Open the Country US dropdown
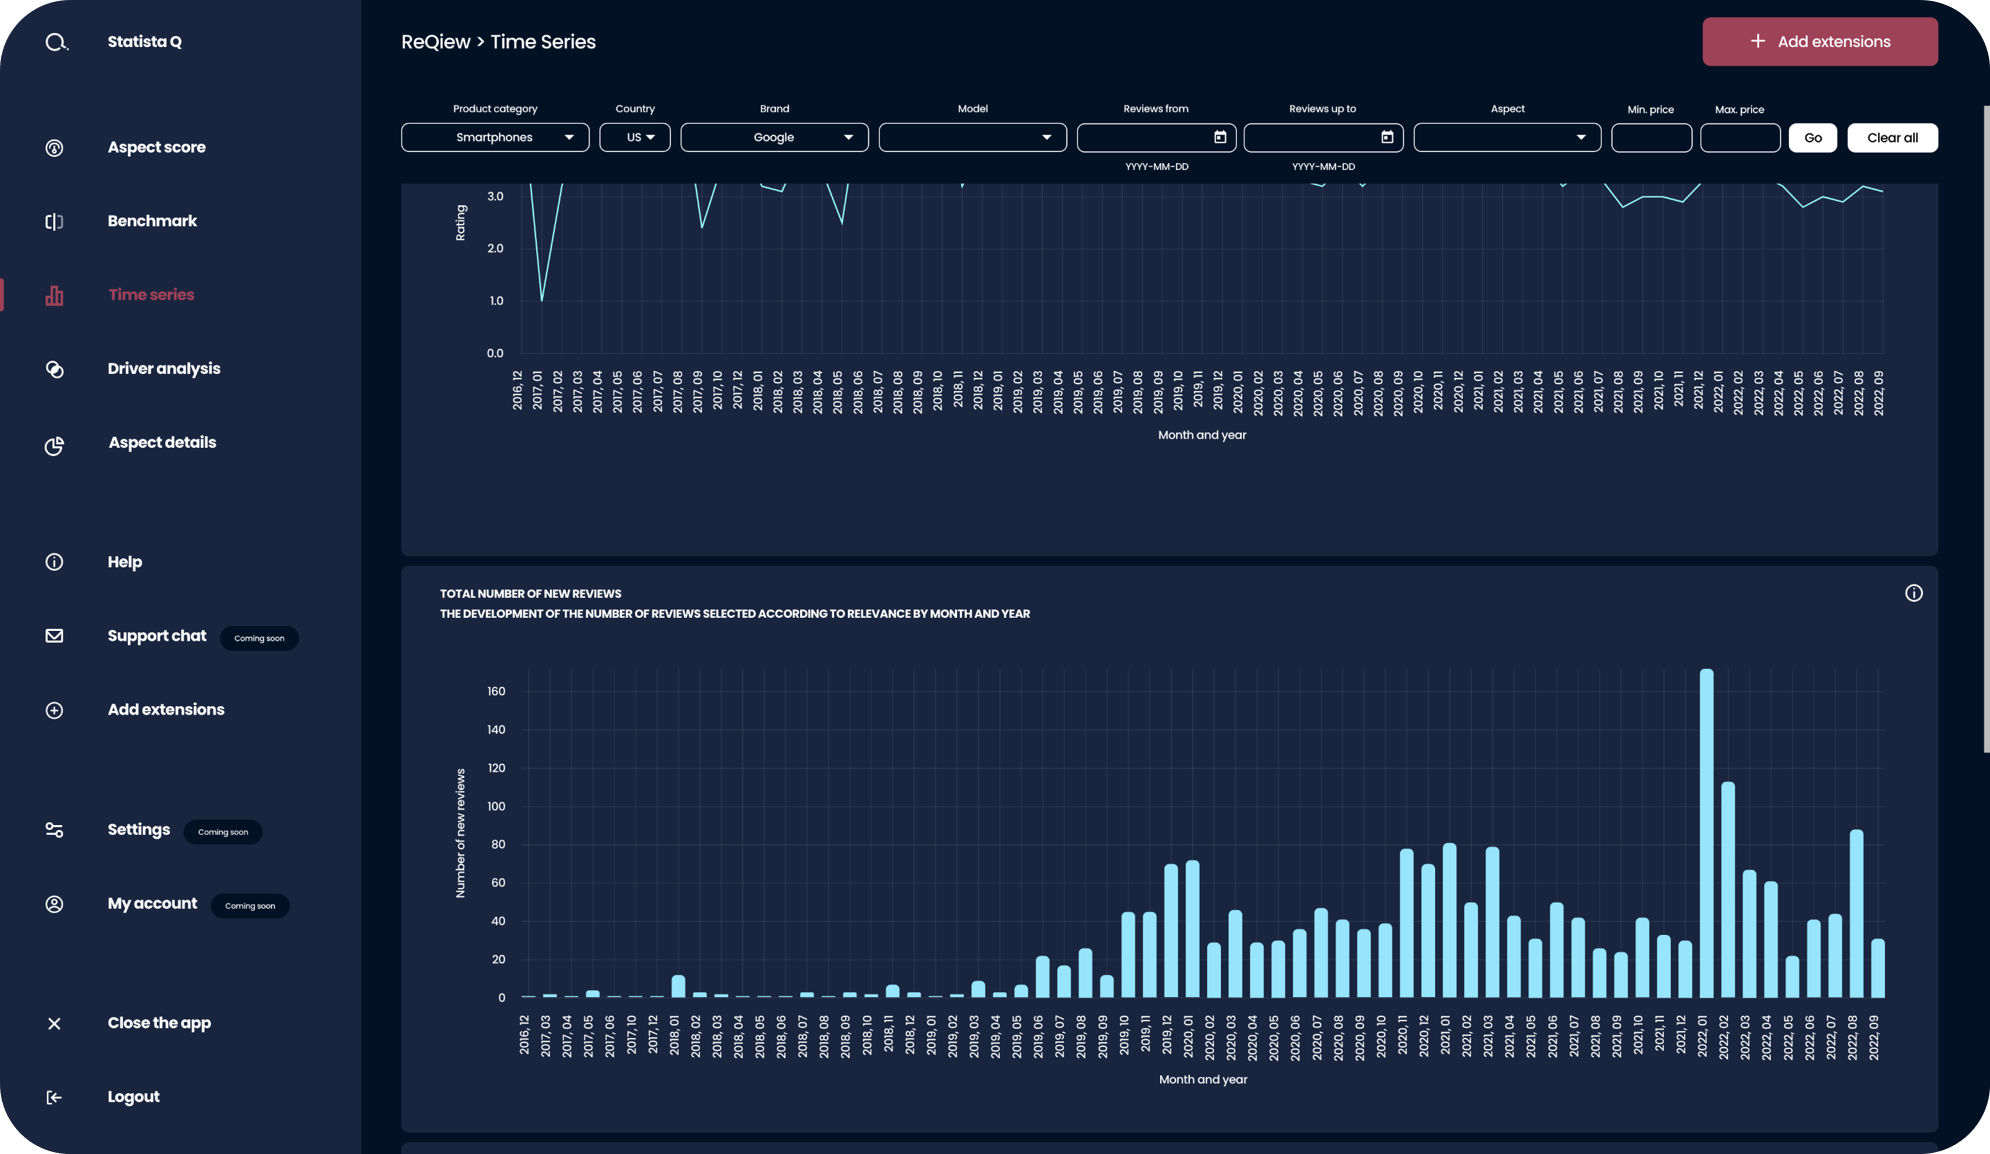The width and height of the screenshot is (1990, 1154). 635,138
